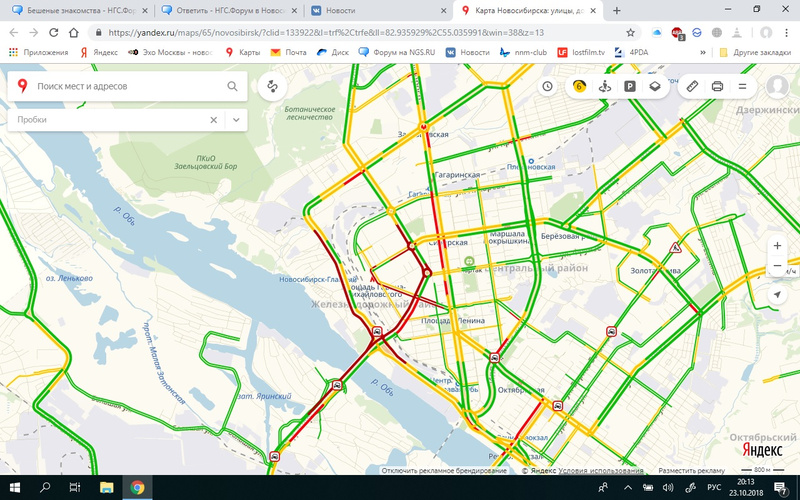Expand the Пробки panel chevron

coord(236,120)
